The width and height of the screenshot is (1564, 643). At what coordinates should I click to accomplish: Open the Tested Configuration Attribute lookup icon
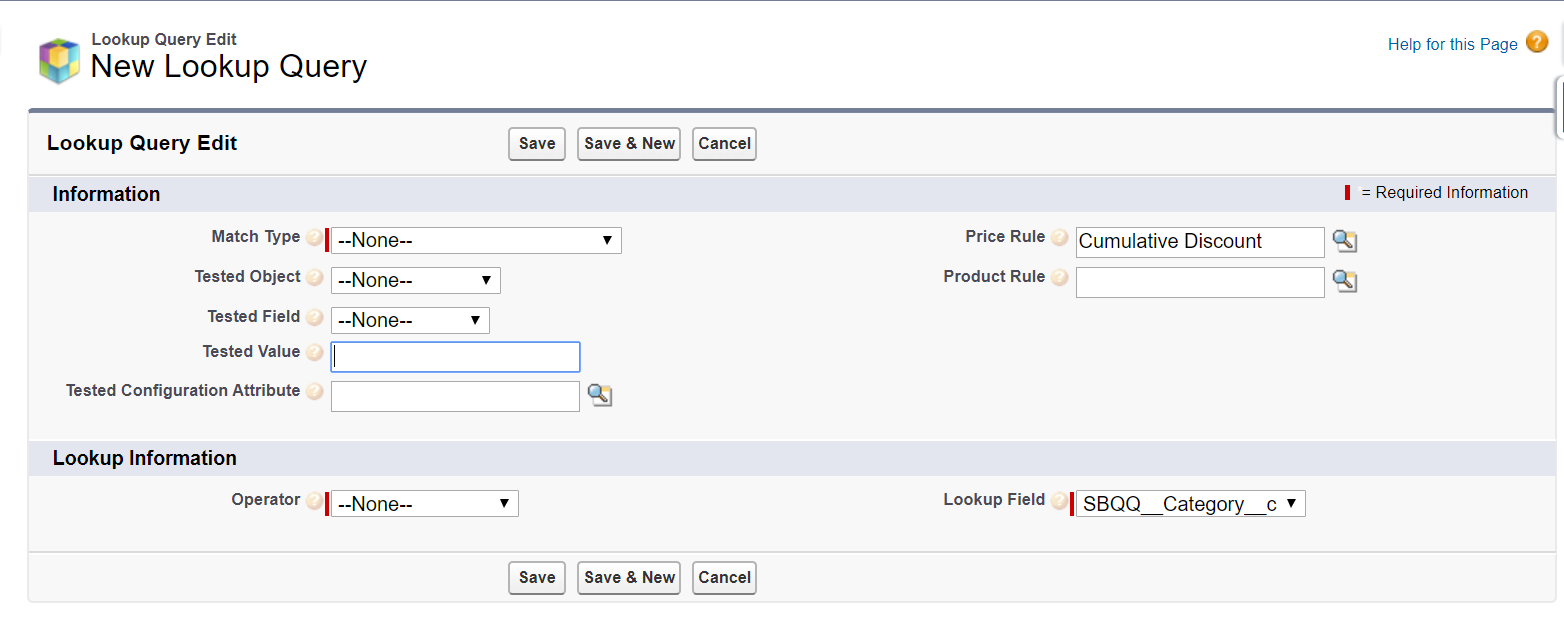tap(599, 395)
